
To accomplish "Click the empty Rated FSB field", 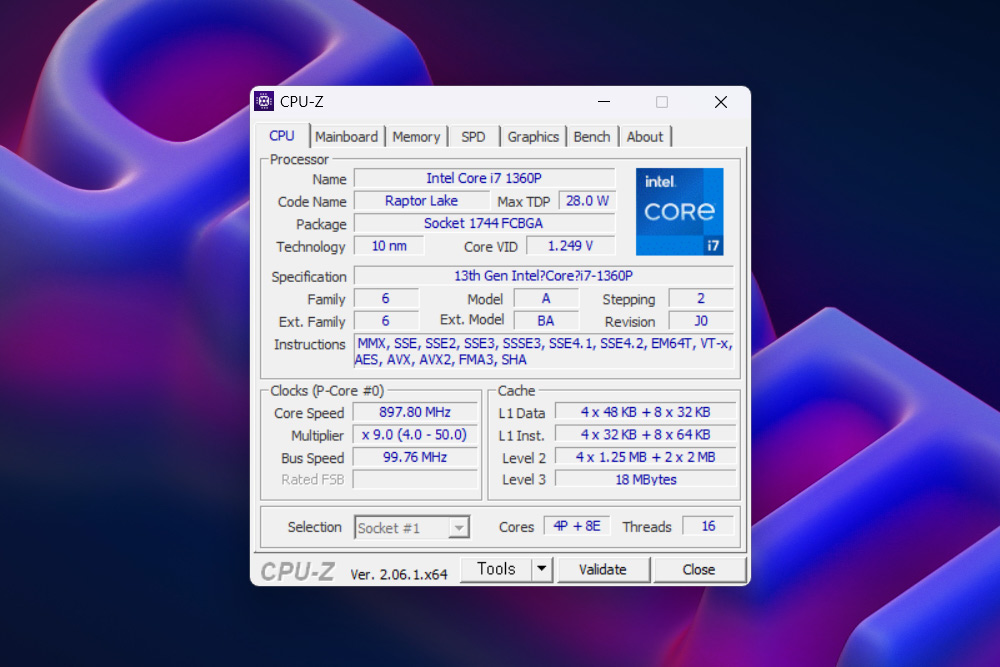I will coord(415,480).
